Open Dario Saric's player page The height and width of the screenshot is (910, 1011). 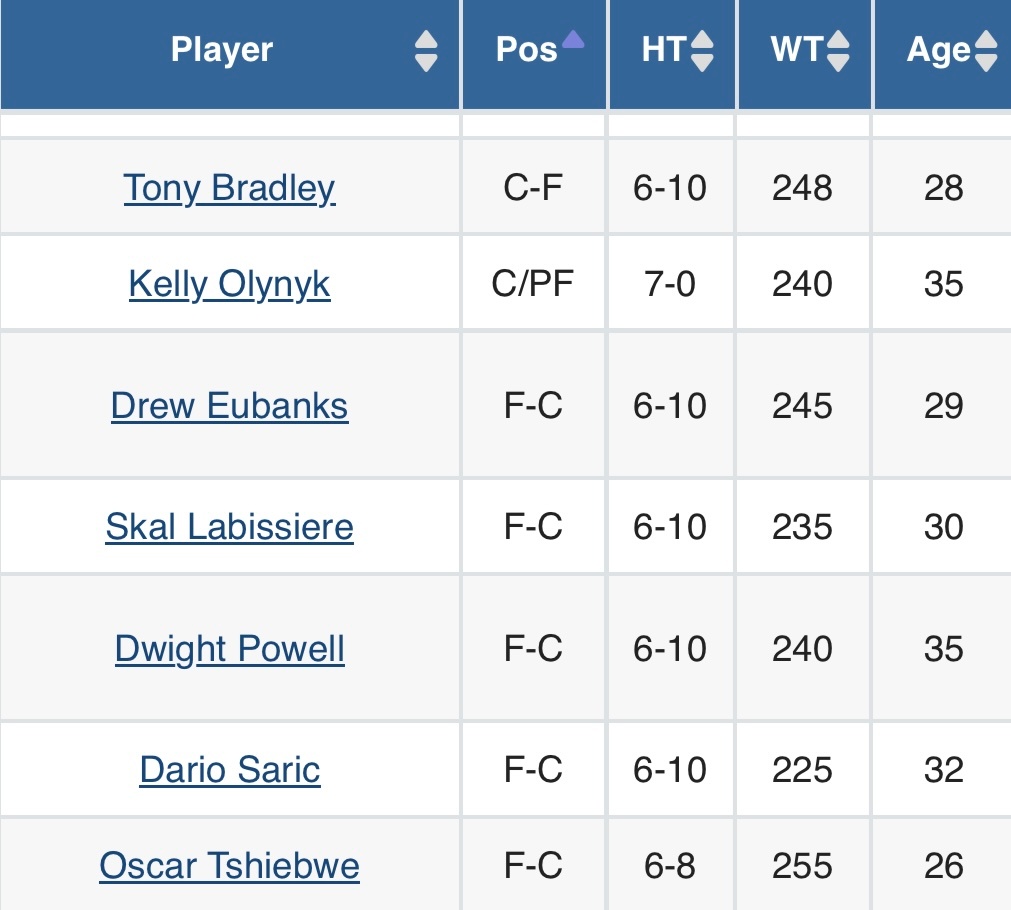tap(230, 770)
